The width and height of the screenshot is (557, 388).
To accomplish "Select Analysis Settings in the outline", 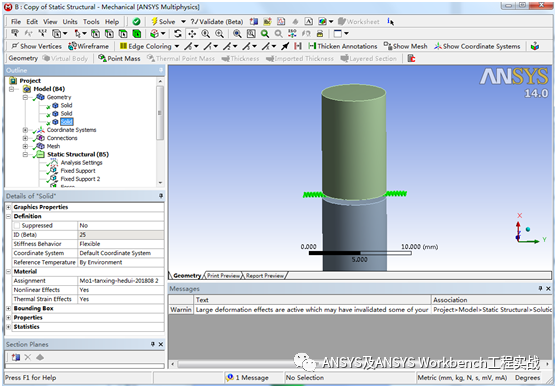I will coord(81,162).
